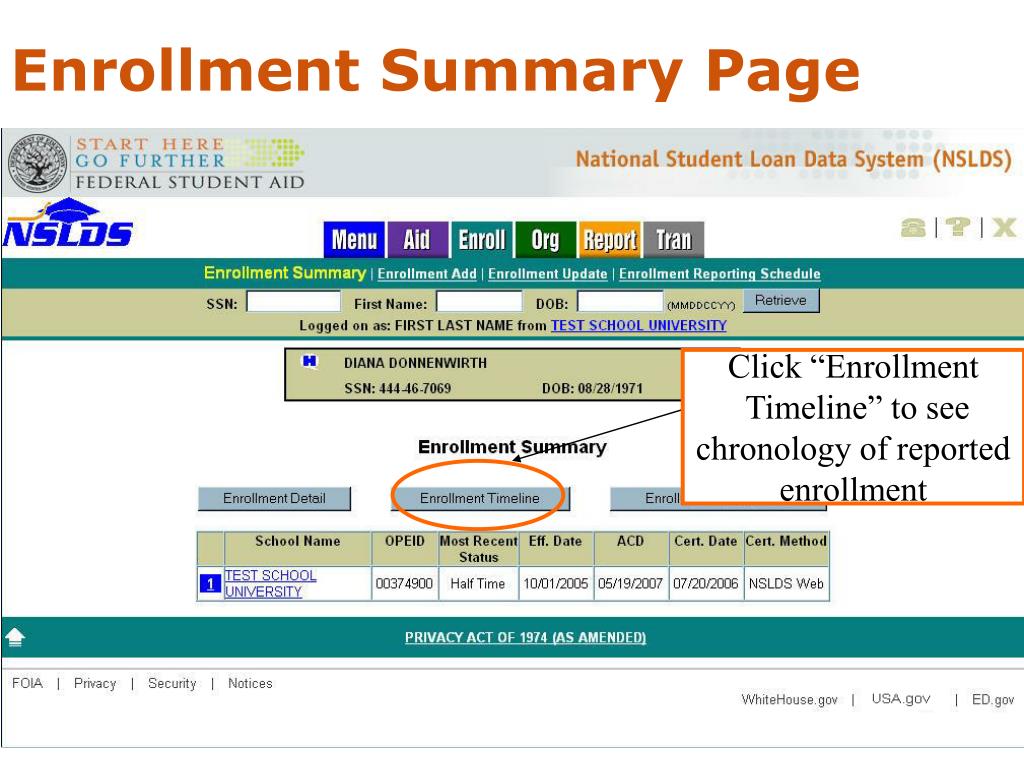
Task: Open the WhiteHouse.gov footer link
Action: point(790,699)
